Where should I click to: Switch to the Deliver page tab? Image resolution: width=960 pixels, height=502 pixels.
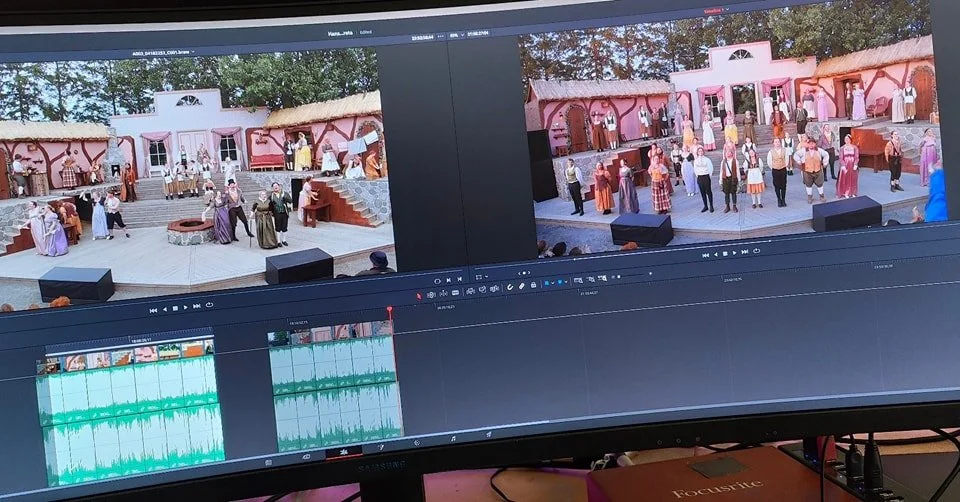[489, 434]
